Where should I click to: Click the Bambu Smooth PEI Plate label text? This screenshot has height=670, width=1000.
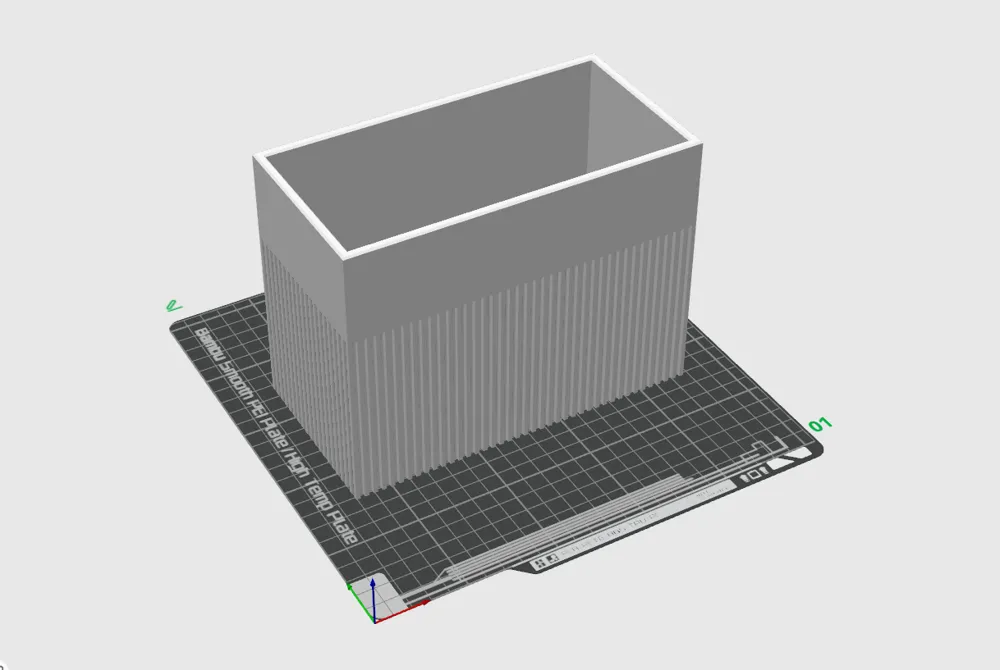click(276, 436)
